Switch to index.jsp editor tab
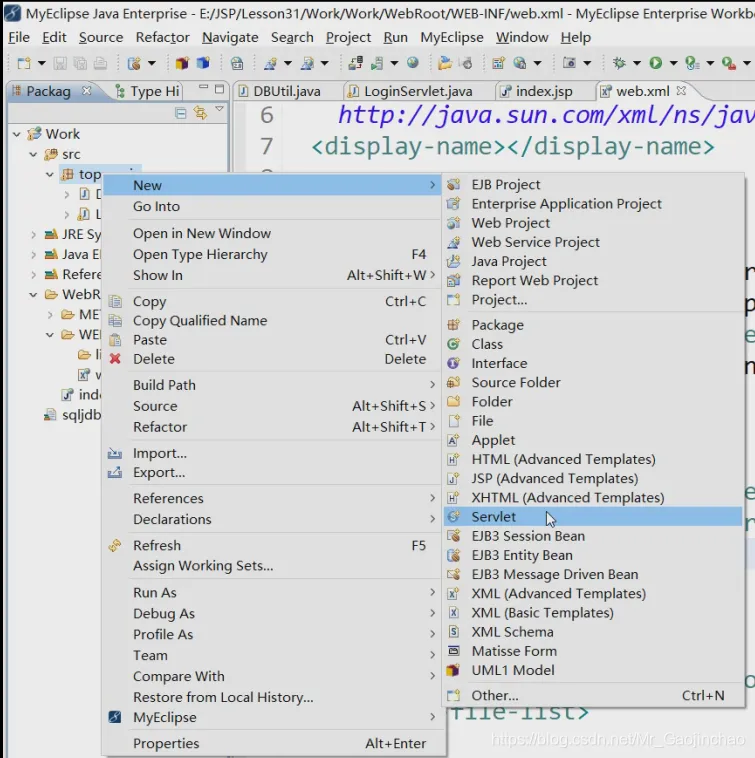Screen dimensions: 755x758 click(537, 91)
